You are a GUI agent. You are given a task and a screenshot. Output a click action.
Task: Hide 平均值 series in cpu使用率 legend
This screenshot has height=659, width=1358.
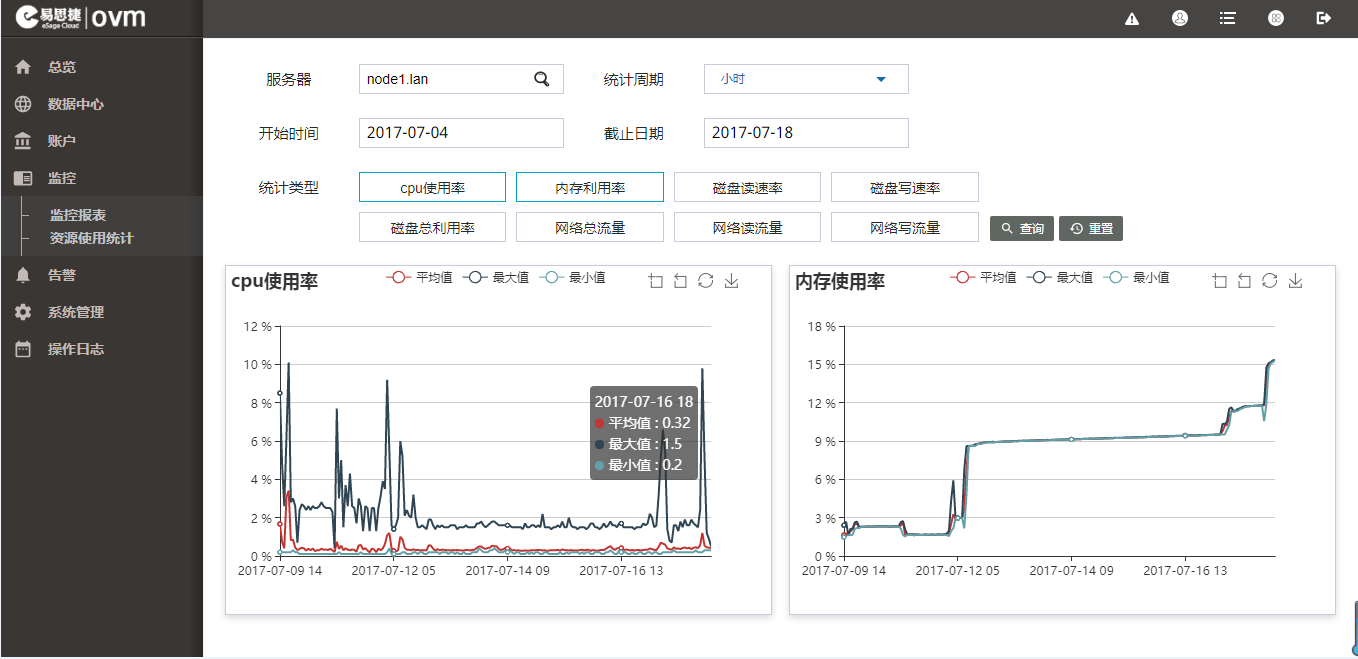pos(420,278)
